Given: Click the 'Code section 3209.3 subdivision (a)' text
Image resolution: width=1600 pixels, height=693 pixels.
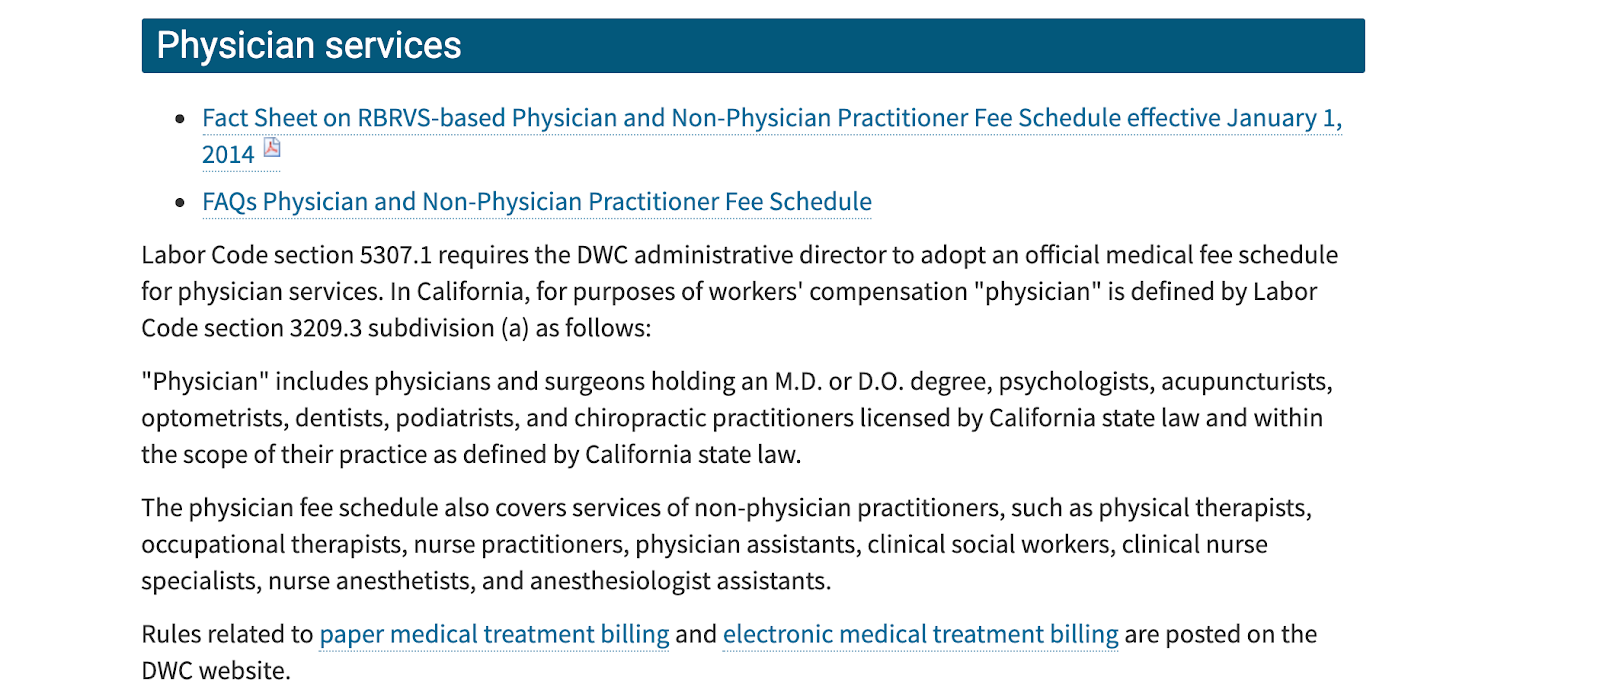Looking at the screenshot, I should click(335, 328).
